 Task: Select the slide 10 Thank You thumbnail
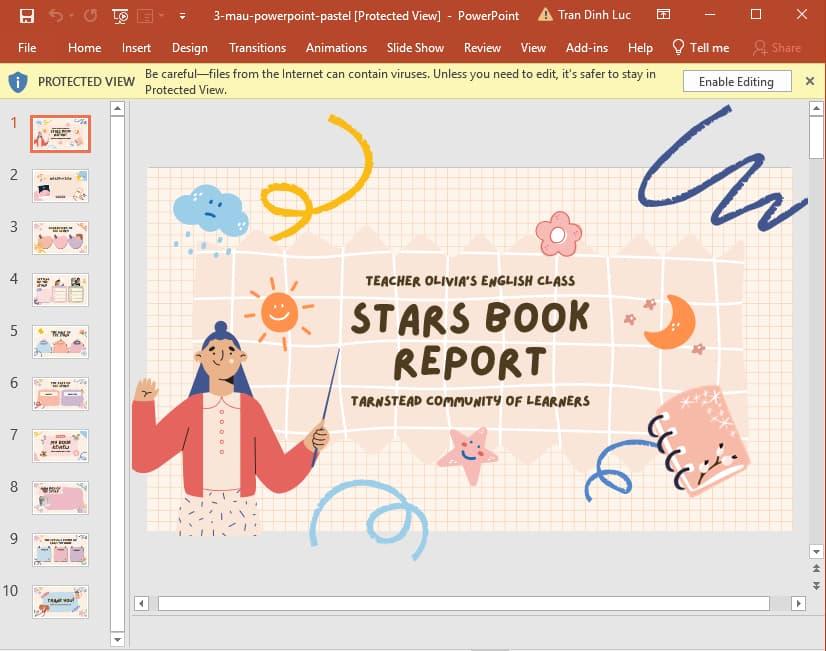(x=60, y=602)
